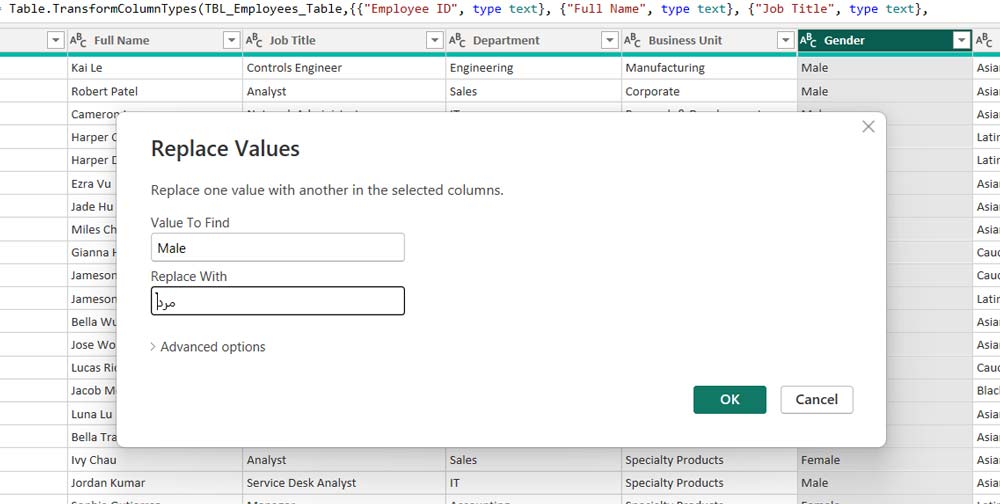Select the cell 'Manufacturing'
This screenshot has width=1000, height=504.
coord(709,68)
